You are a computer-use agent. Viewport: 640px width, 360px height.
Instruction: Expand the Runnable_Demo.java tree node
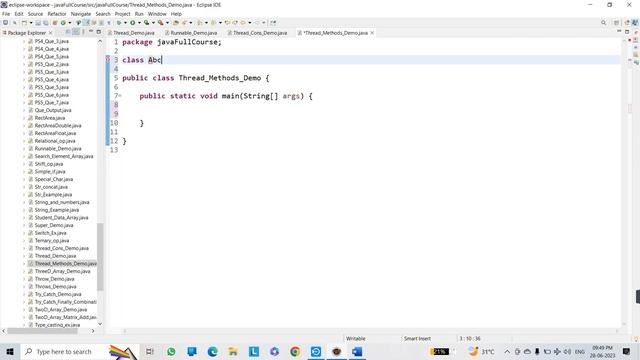pyautogui.click(x=24, y=149)
